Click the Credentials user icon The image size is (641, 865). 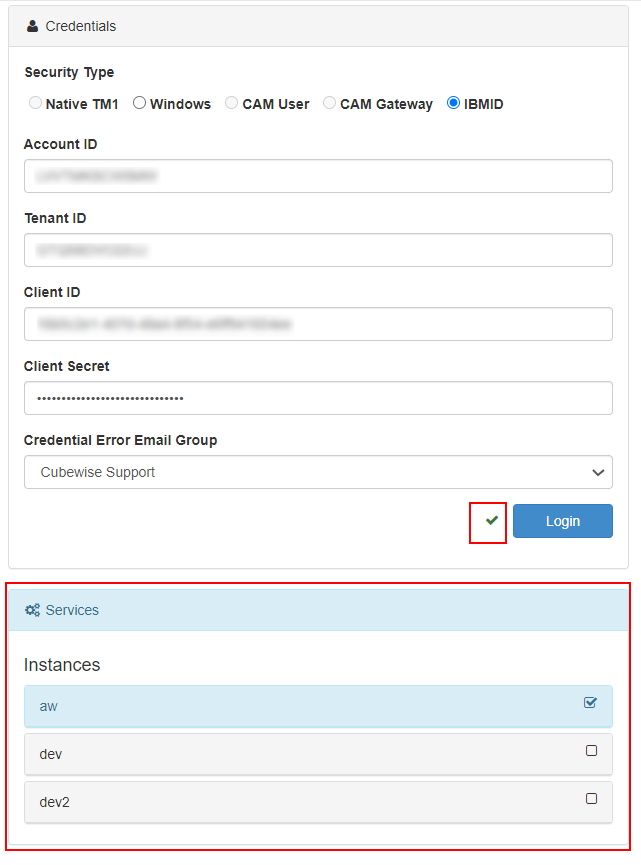click(32, 26)
